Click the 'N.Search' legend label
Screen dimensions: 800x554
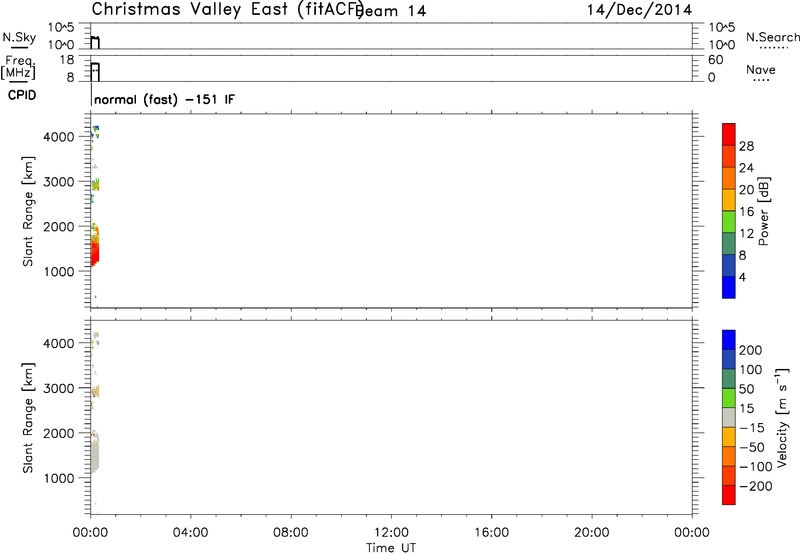click(772, 37)
